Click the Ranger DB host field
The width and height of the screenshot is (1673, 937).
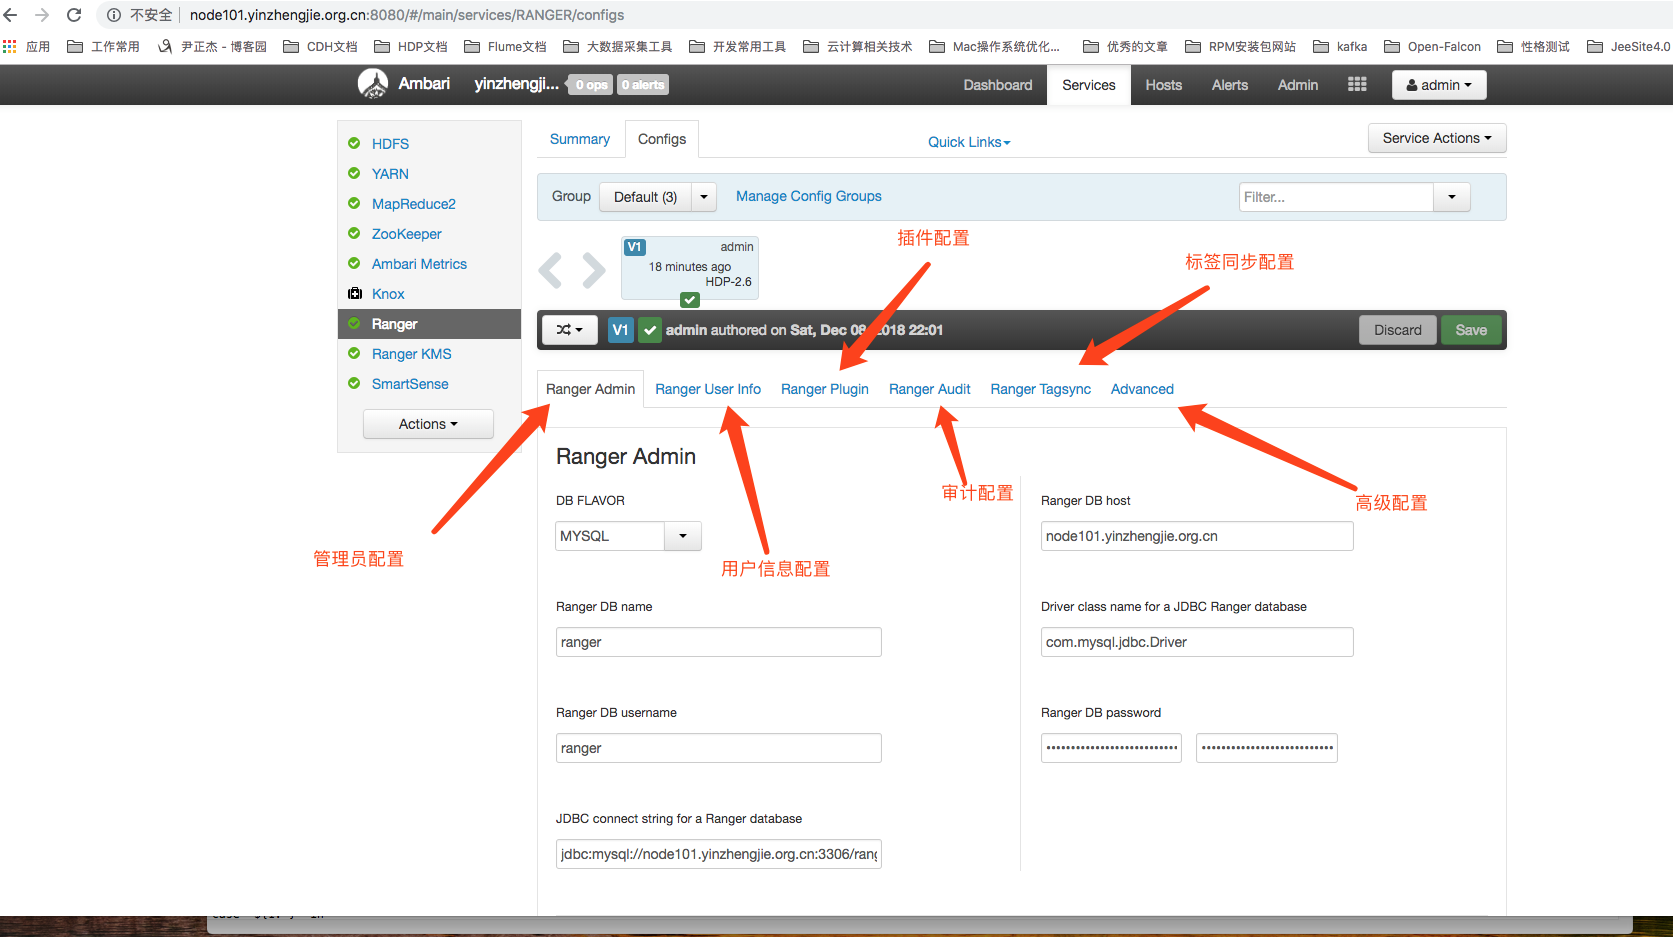(x=1197, y=536)
